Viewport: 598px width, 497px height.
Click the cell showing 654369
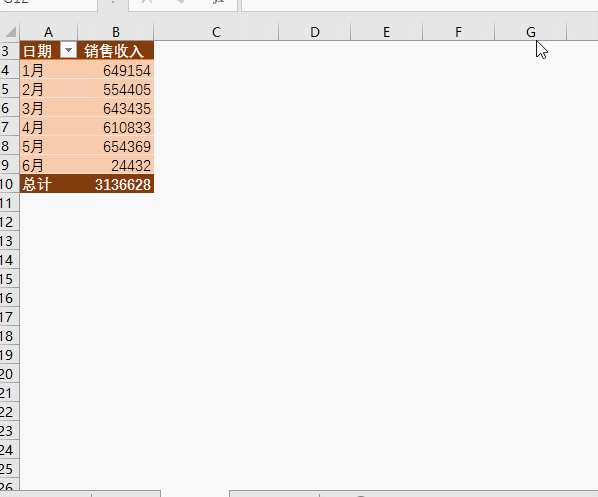116,146
